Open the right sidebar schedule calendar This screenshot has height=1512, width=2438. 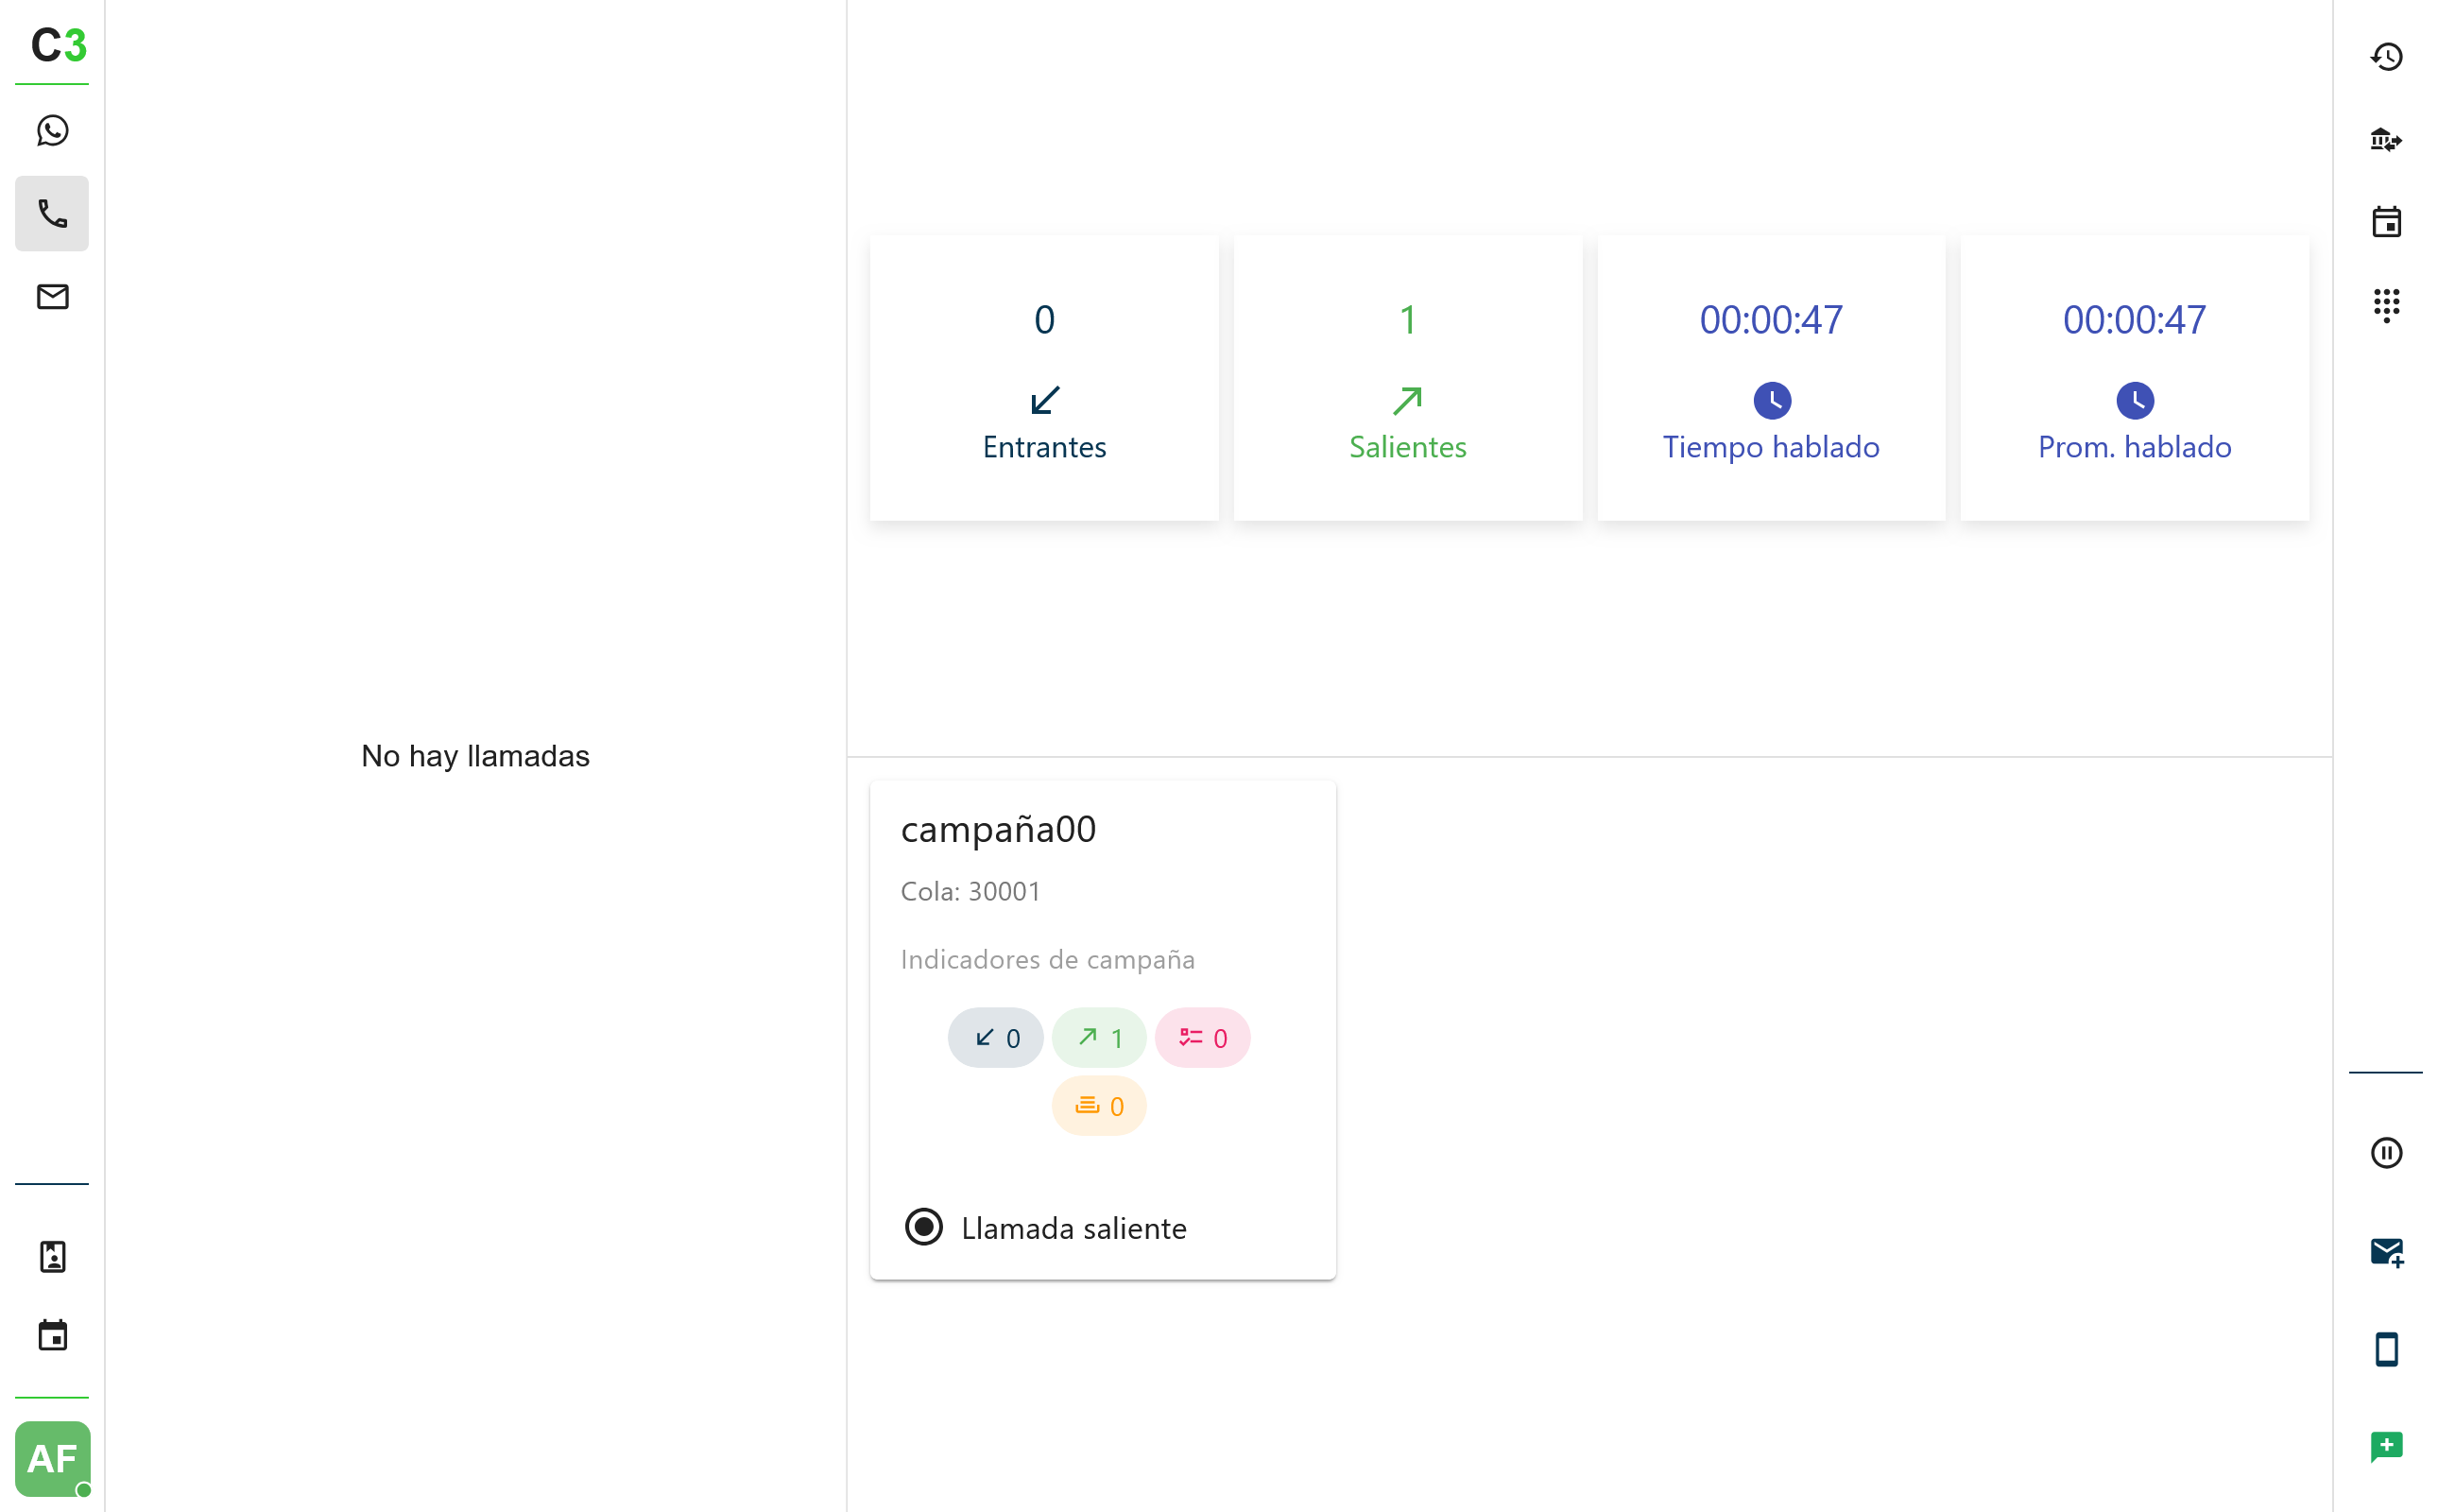tap(2386, 222)
